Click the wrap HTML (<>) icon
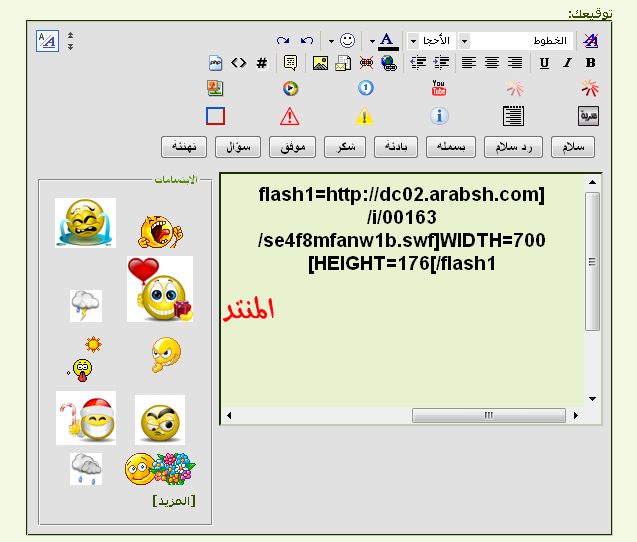 (x=238, y=63)
